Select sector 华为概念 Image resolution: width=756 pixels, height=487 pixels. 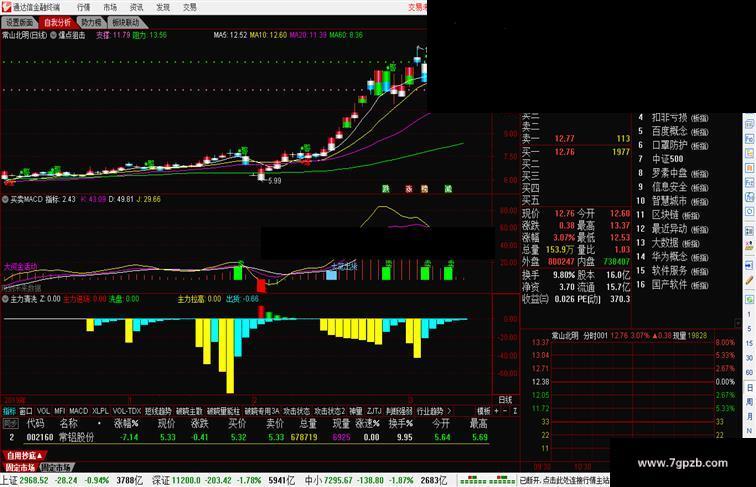[x=680, y=257]
